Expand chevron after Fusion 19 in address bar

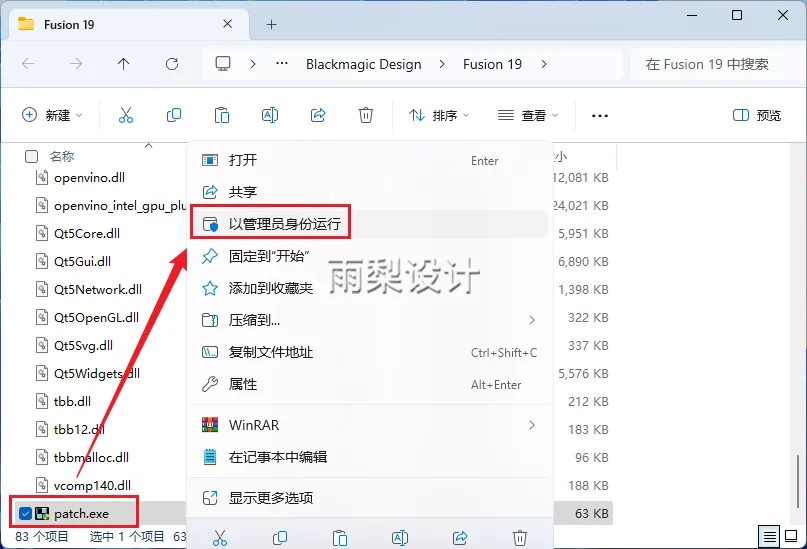pyautogui.click(x=544, y=64)
